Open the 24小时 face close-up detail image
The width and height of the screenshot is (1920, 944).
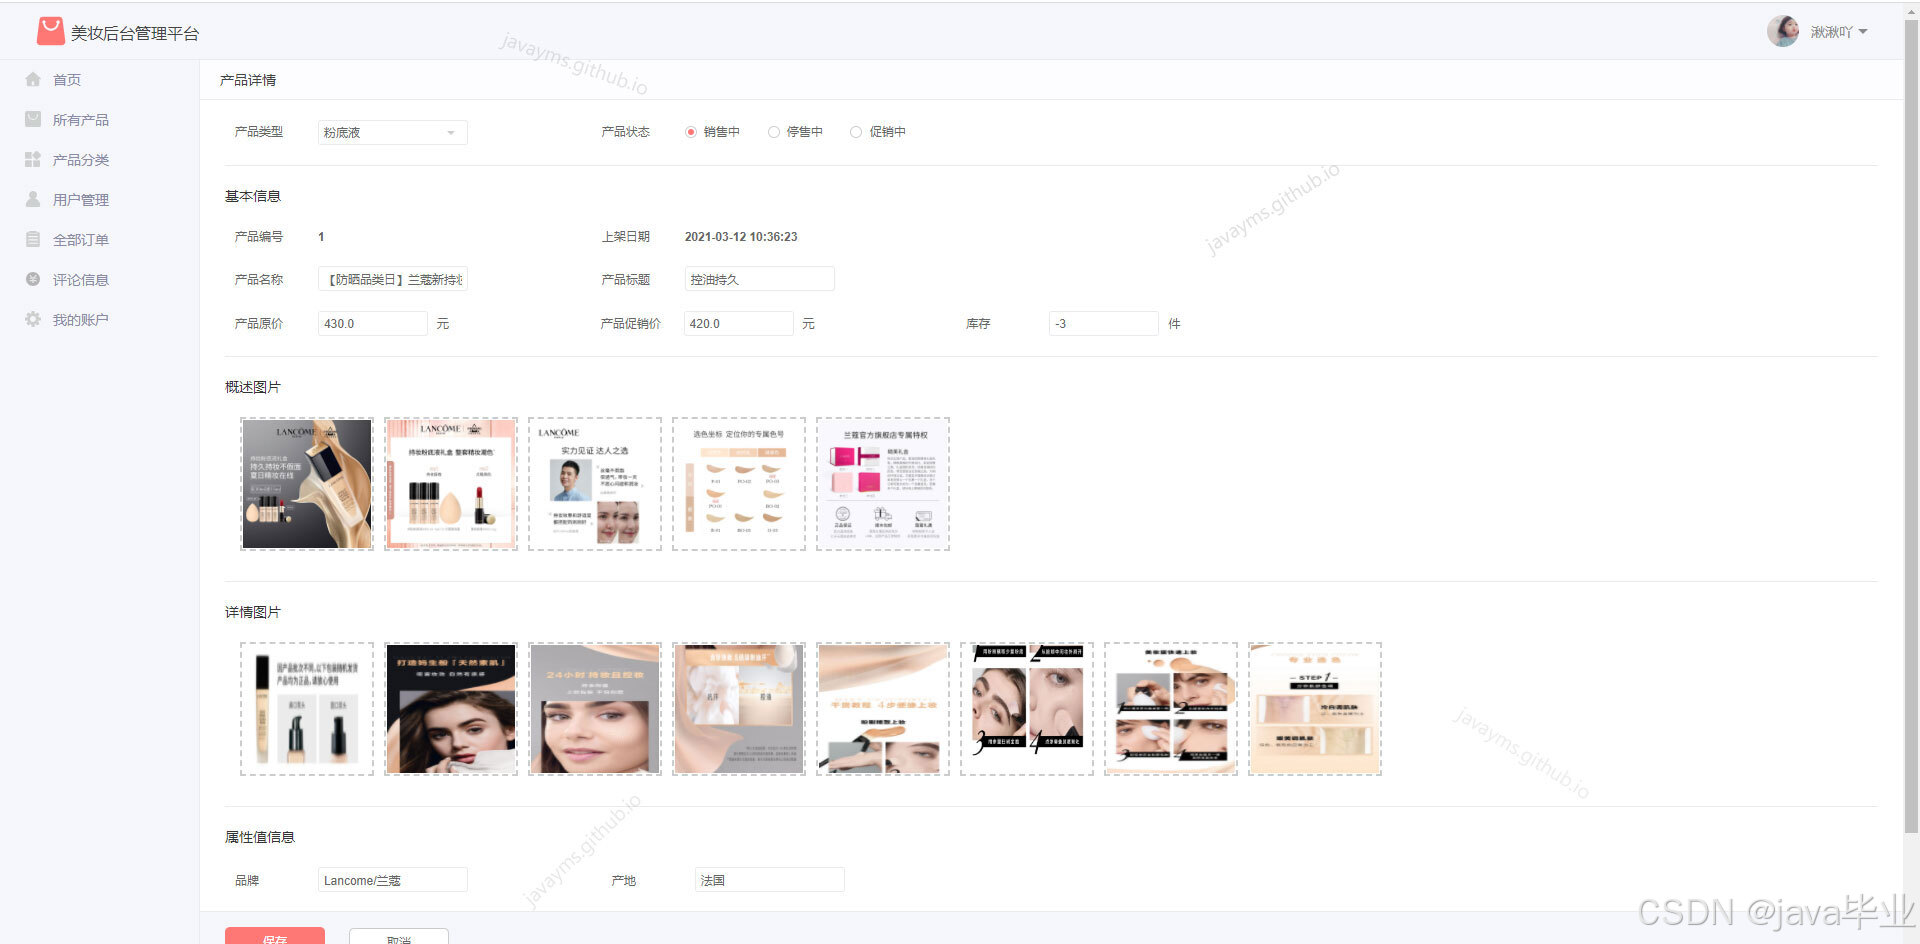click(x=595, y=709)
